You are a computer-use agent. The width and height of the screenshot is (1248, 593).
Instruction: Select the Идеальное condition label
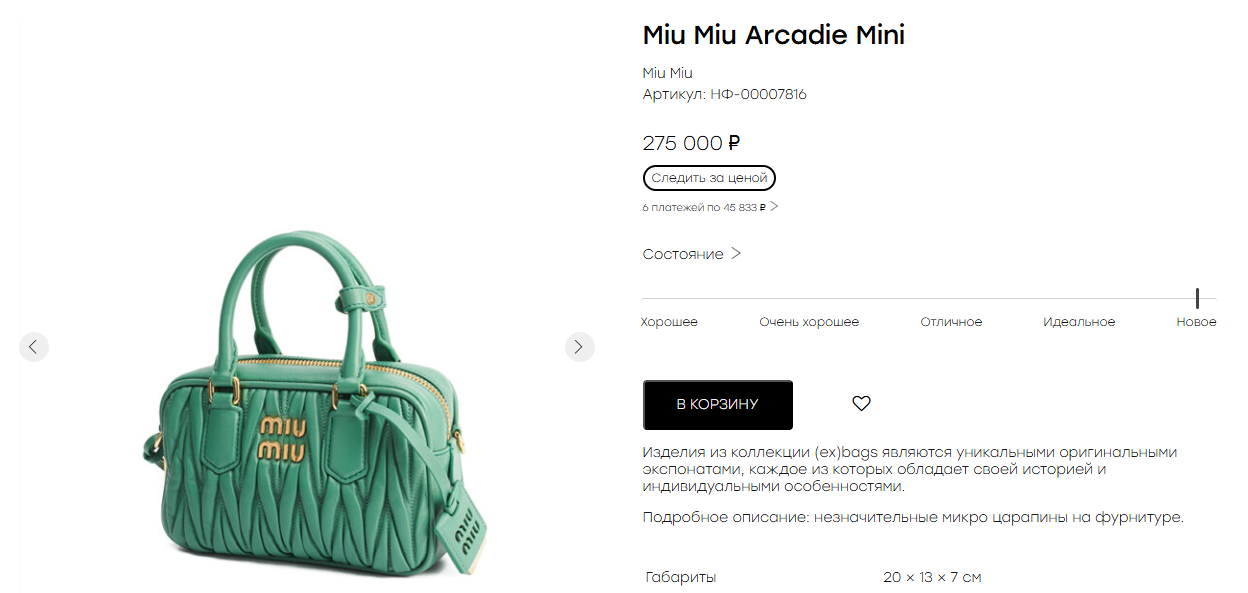[x=1079, y=322]
